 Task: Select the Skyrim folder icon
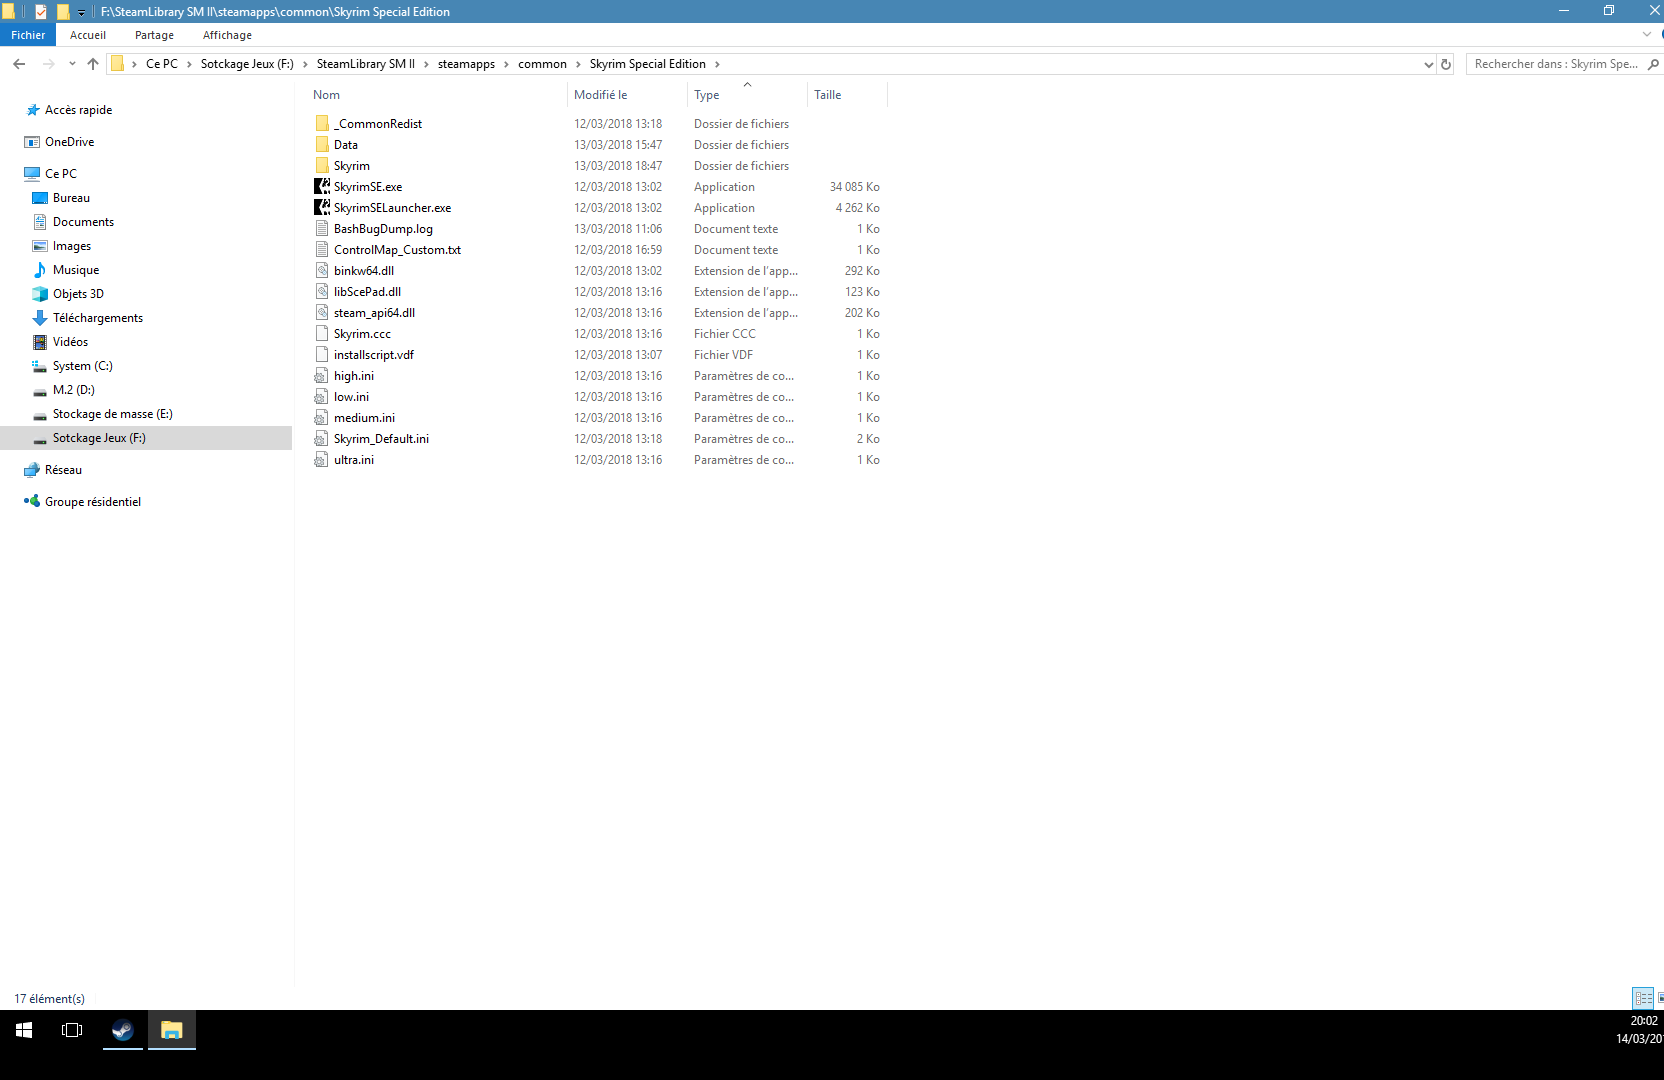pyautogui.click(x=322, y=166)
